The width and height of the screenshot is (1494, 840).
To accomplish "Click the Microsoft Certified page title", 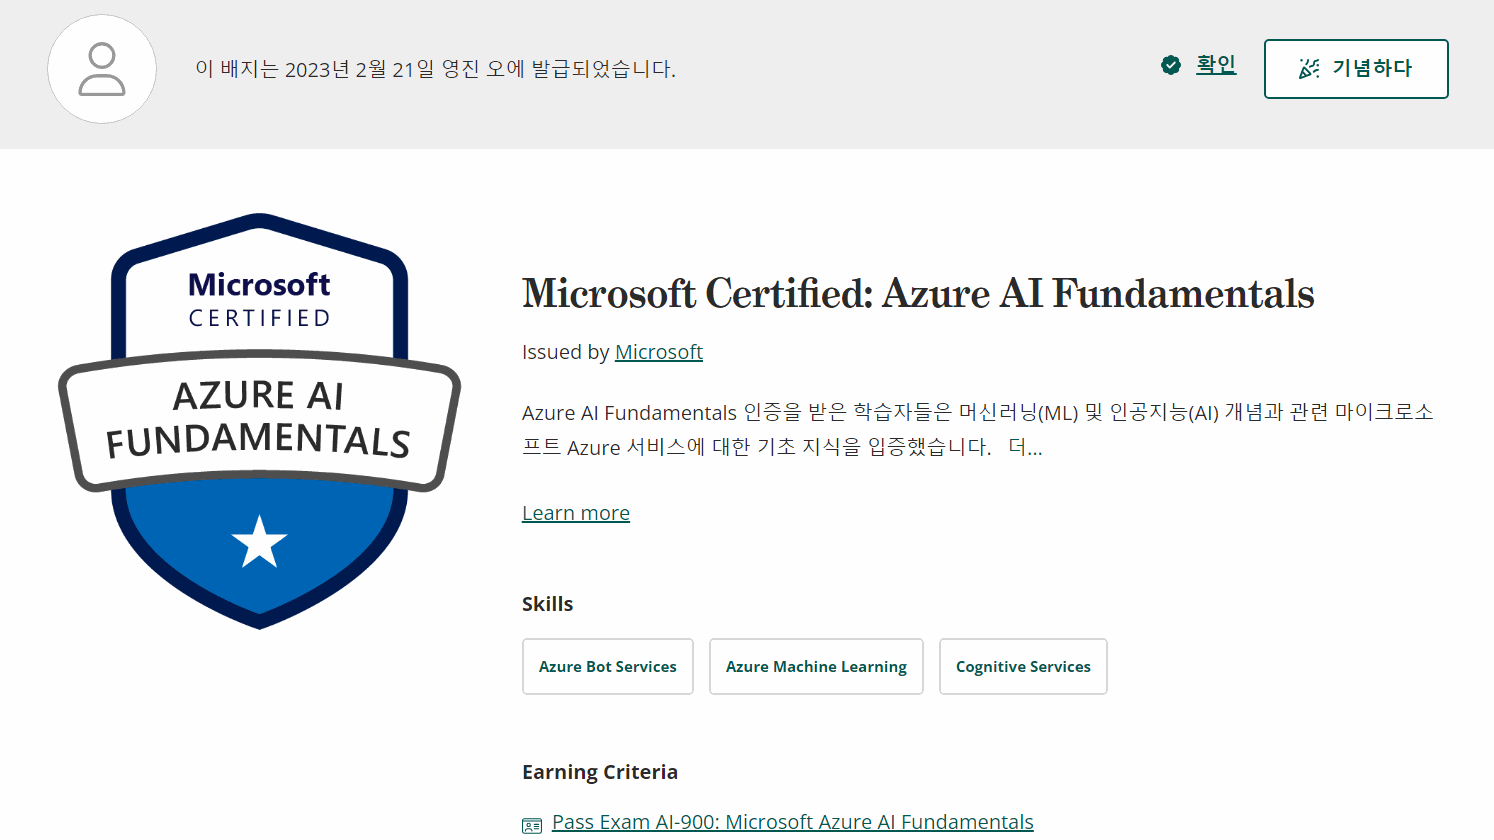I will pos(918,293).
